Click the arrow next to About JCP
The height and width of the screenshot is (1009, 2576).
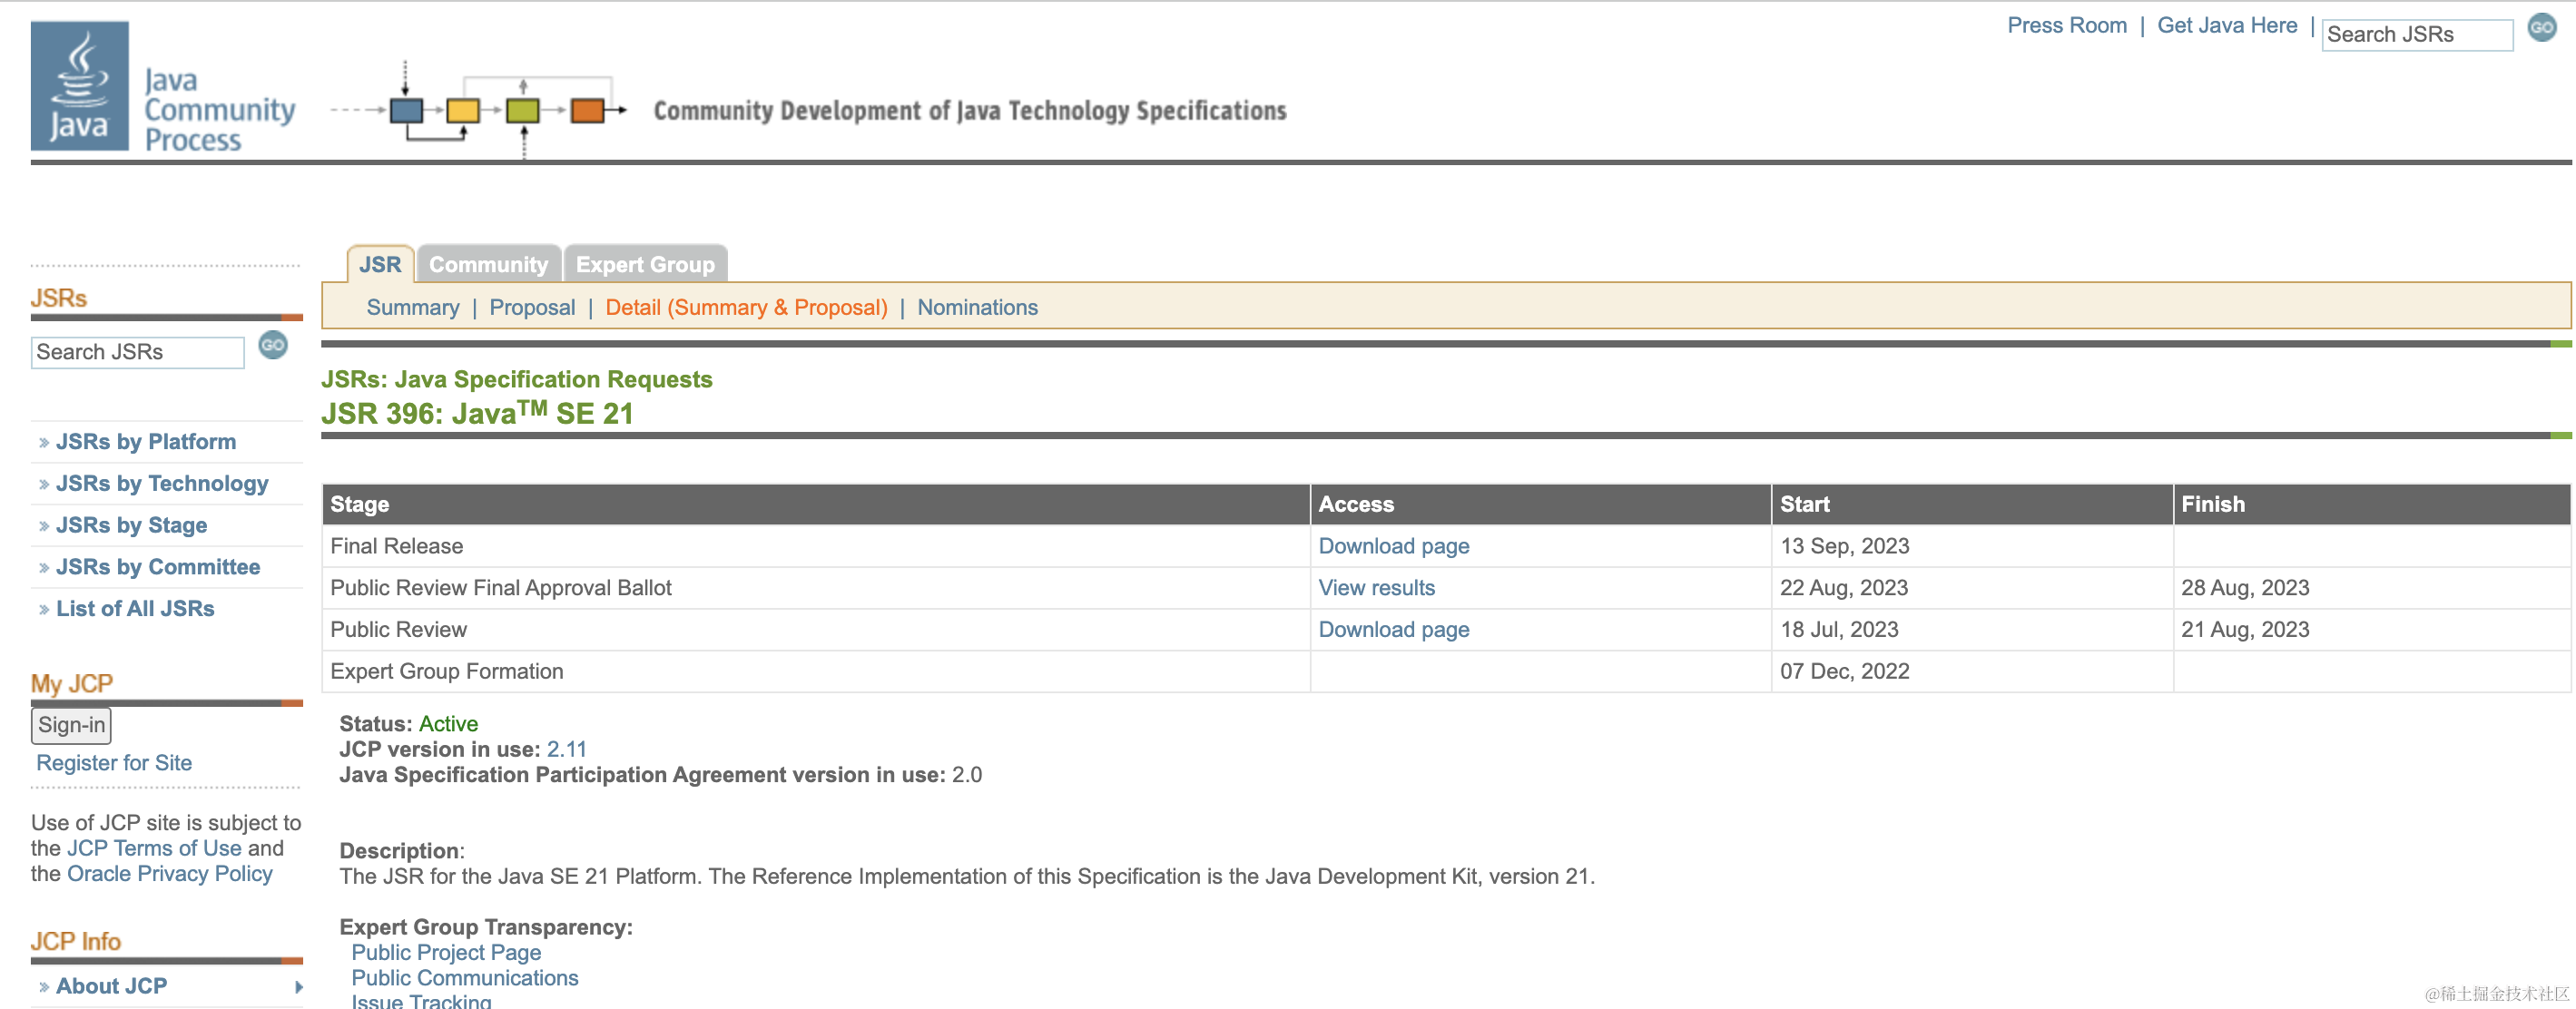click(x=298, y=986)
